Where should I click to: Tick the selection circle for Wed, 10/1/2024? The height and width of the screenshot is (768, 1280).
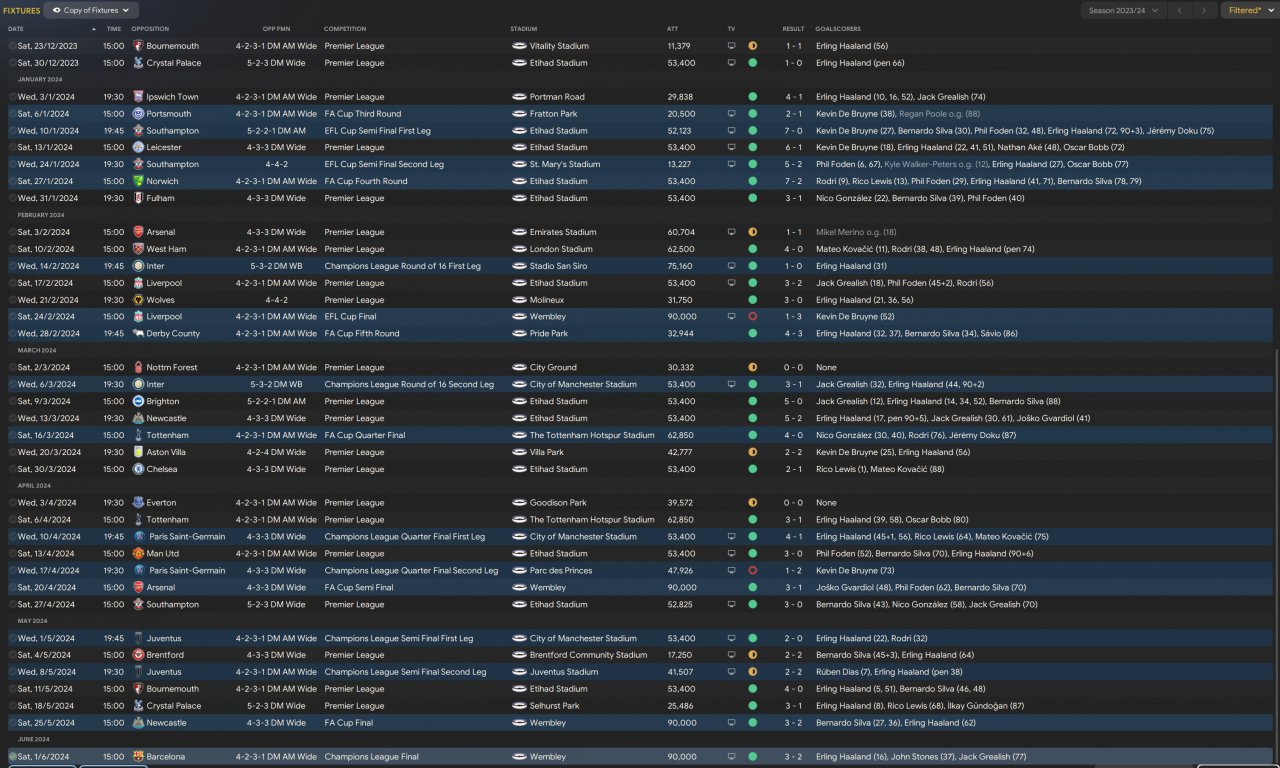[x=13, y=131]
